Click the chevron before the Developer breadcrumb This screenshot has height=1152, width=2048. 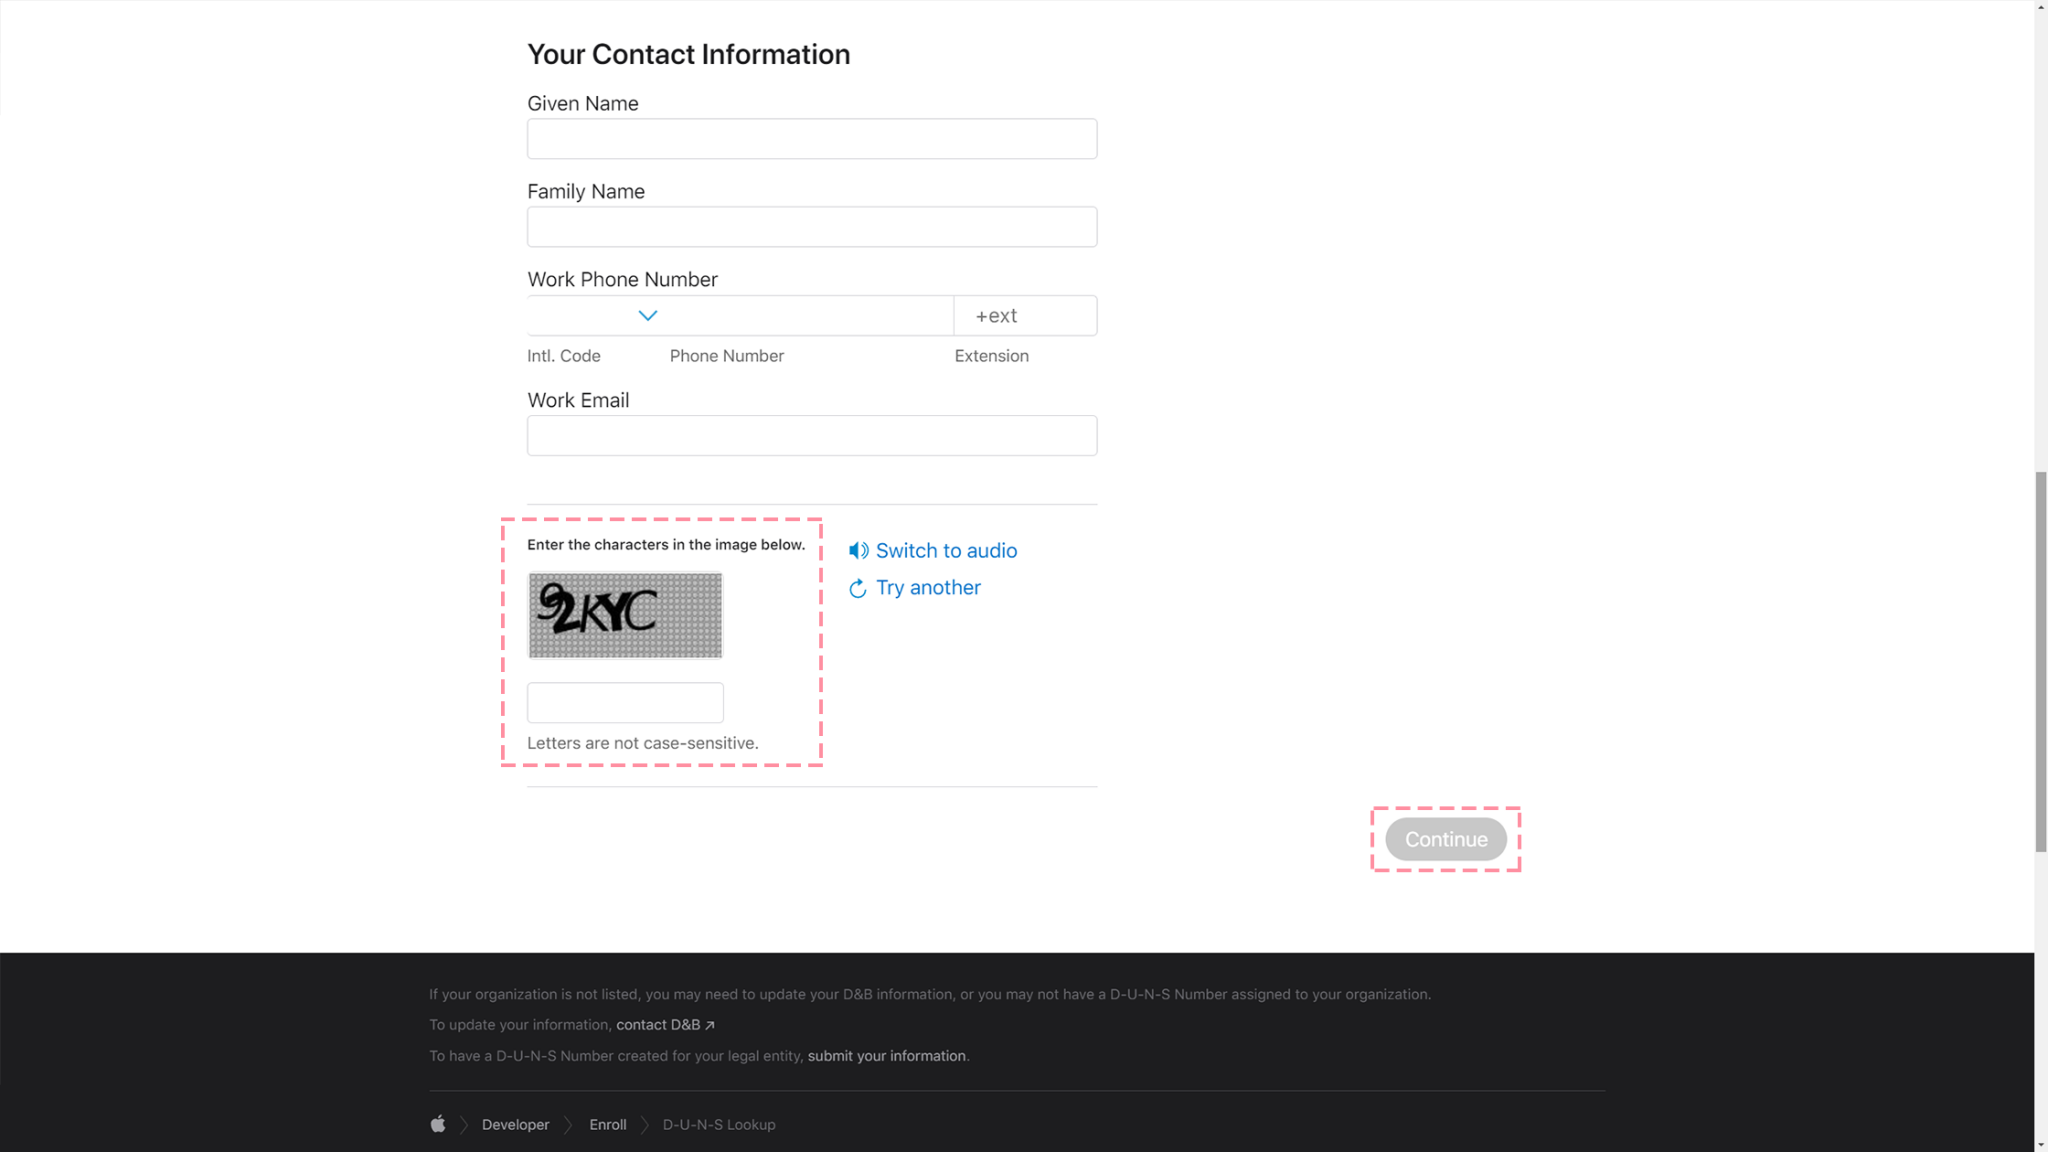point(463,1124)
